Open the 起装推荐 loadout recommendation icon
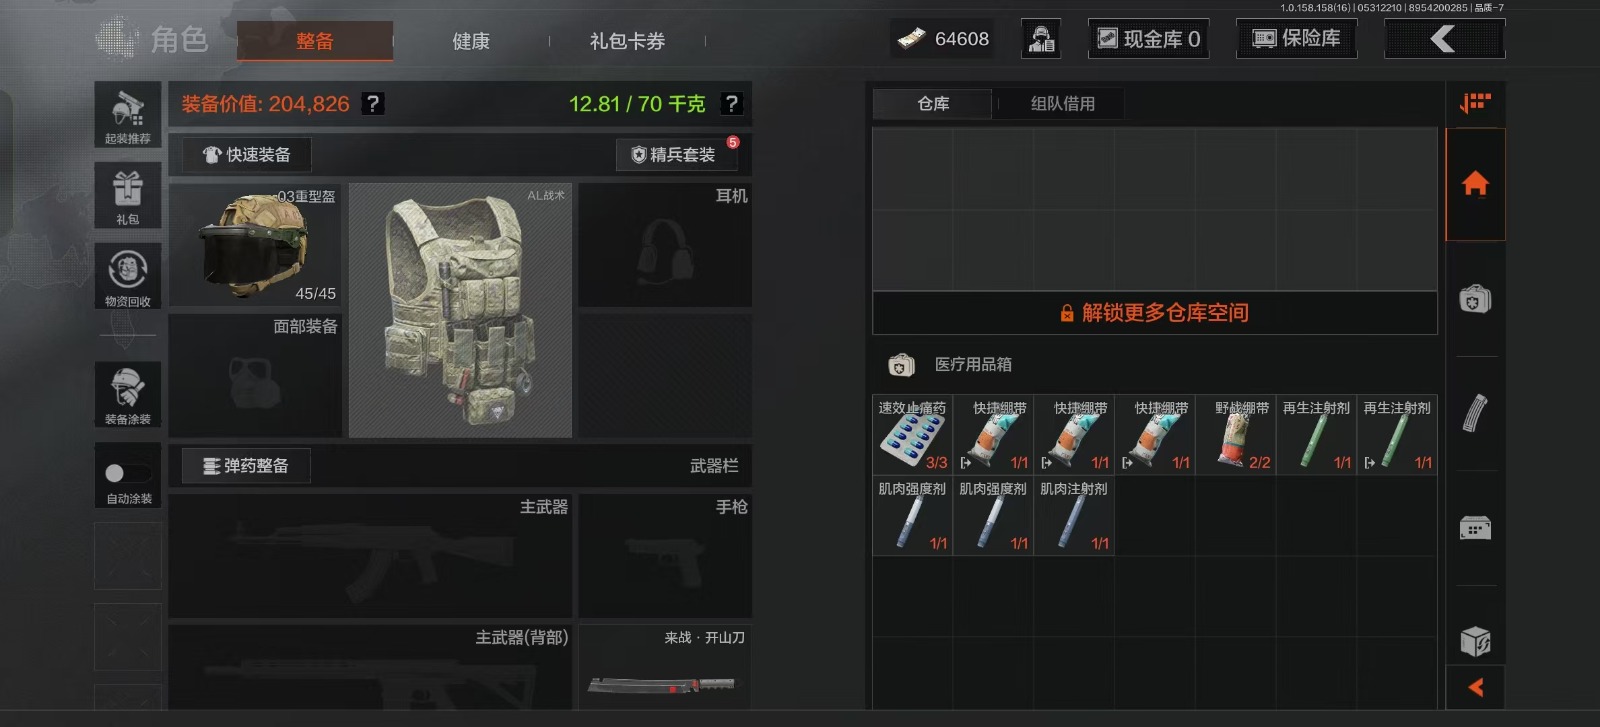This screenshot has width=1600, height=727. (128, 115)
